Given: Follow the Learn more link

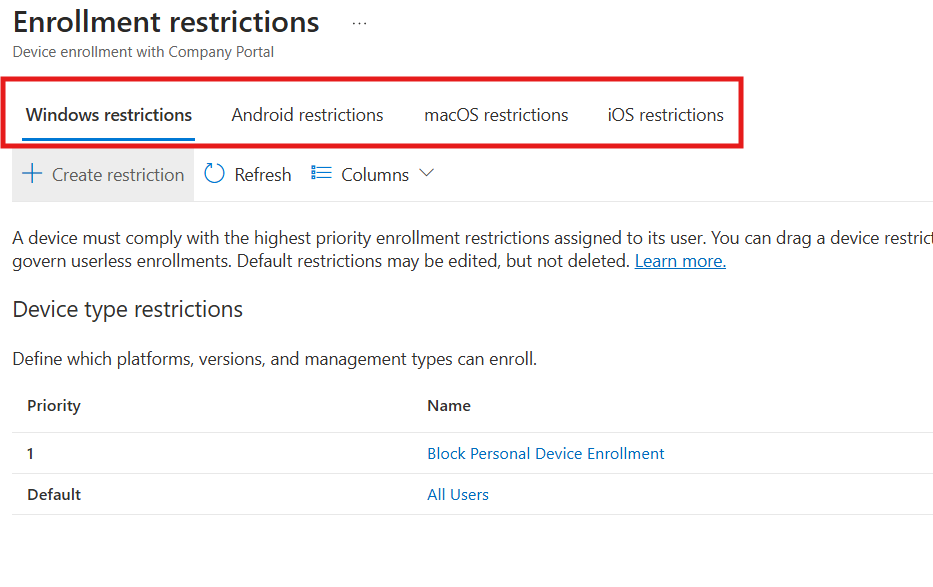Looking at the screenshot, I should click(x=680, y=261).
